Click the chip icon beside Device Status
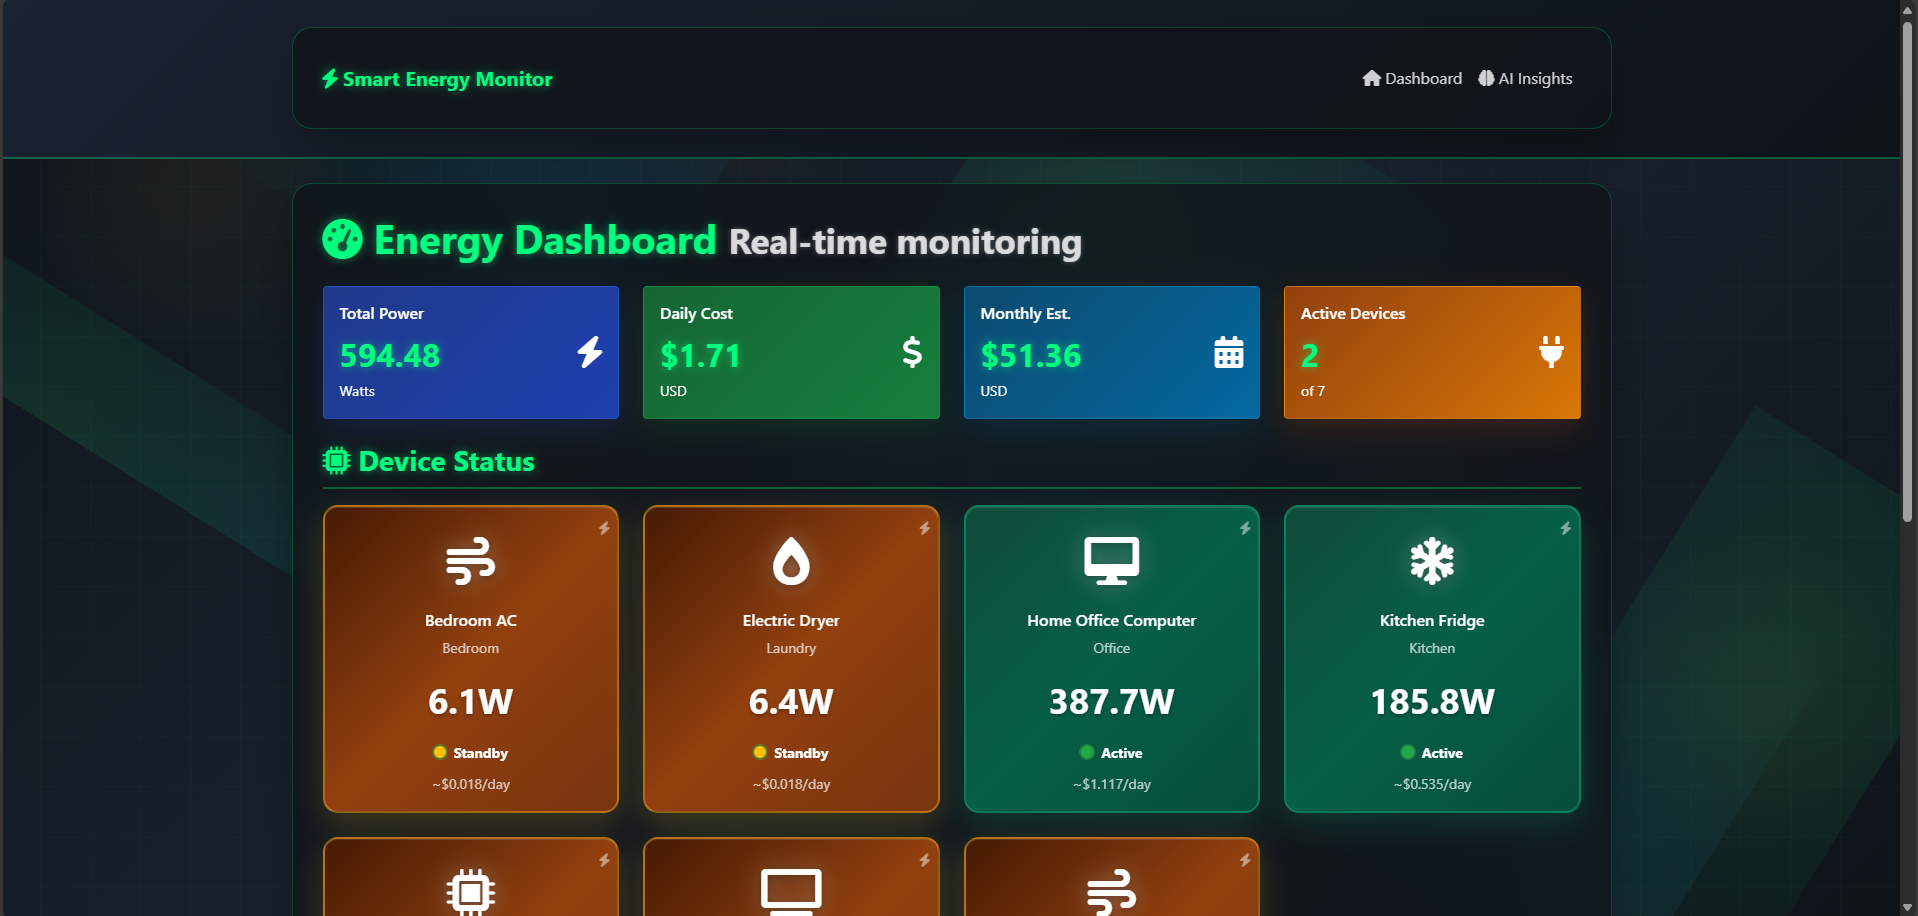The width and height of the screenshot is (1918, 916). click(x=336, y=461)
